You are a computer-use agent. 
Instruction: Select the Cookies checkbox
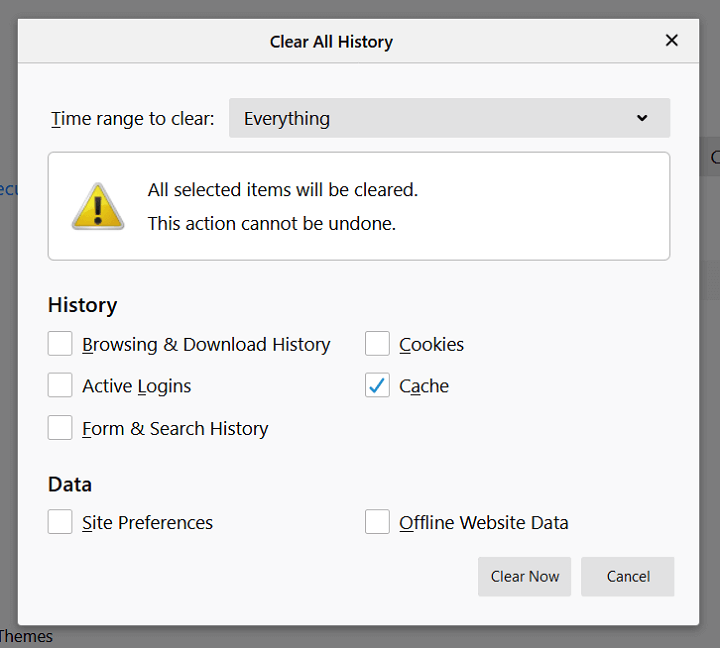377,344
